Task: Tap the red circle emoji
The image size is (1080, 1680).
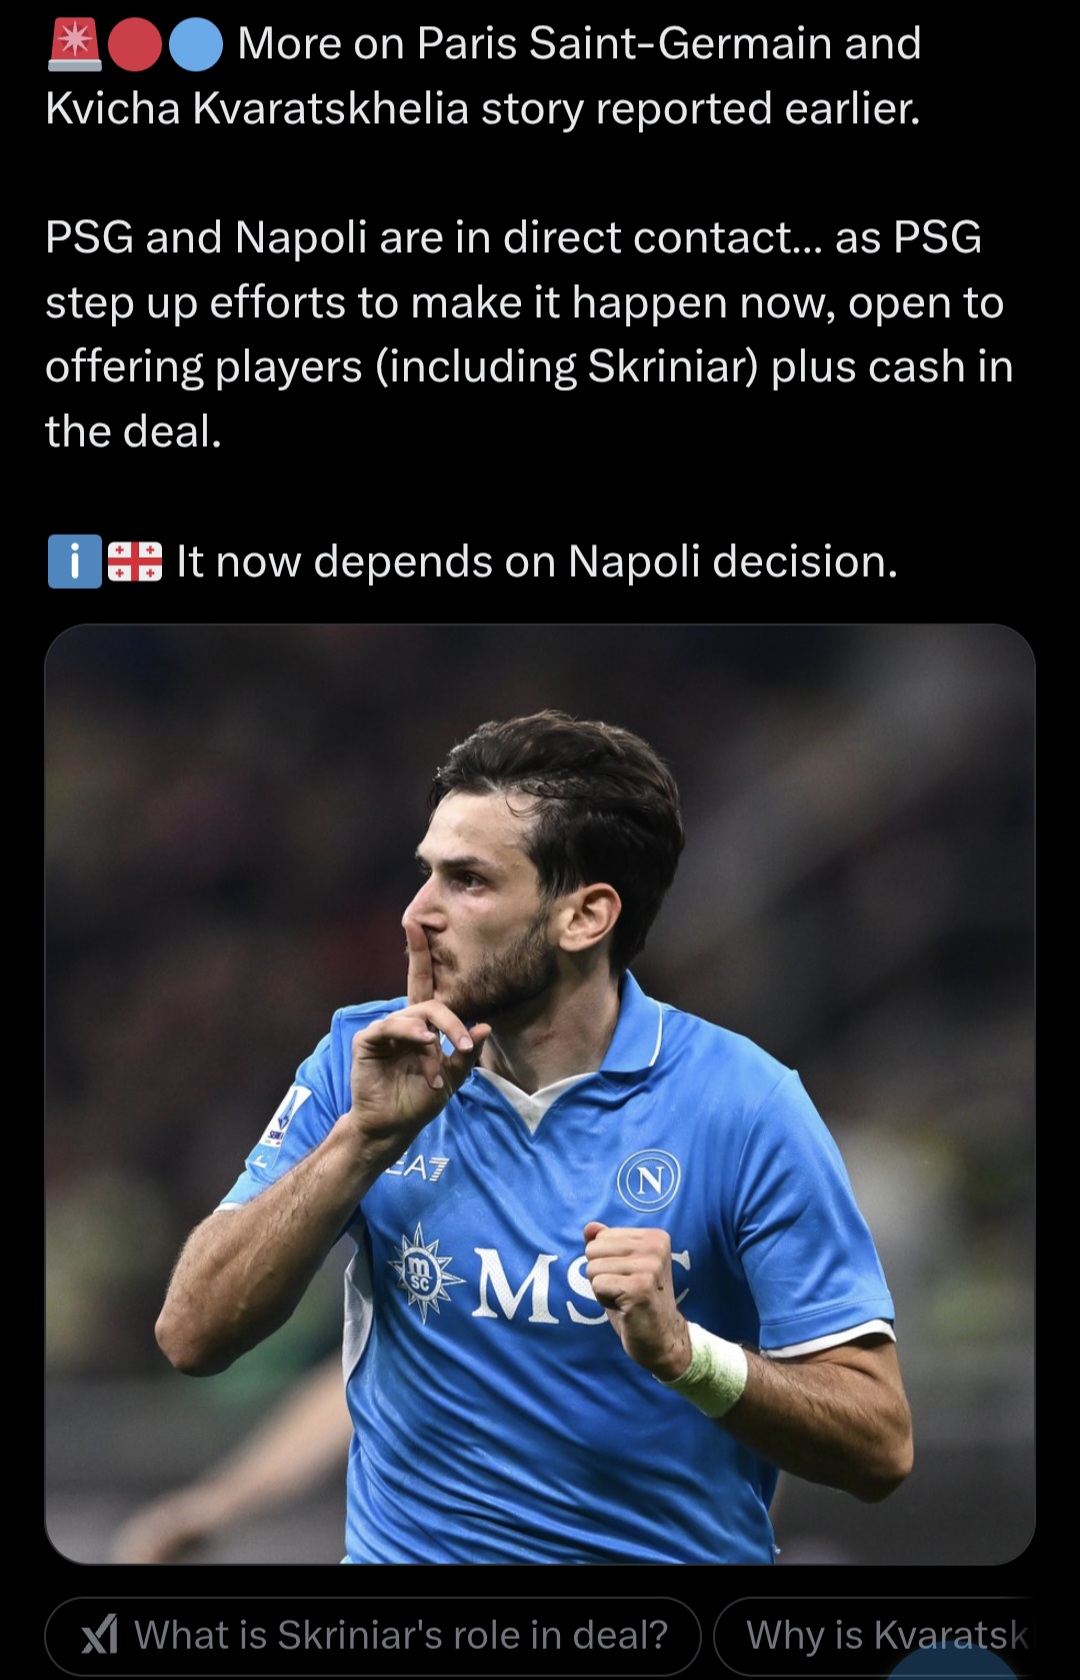Action: point(135,46)
